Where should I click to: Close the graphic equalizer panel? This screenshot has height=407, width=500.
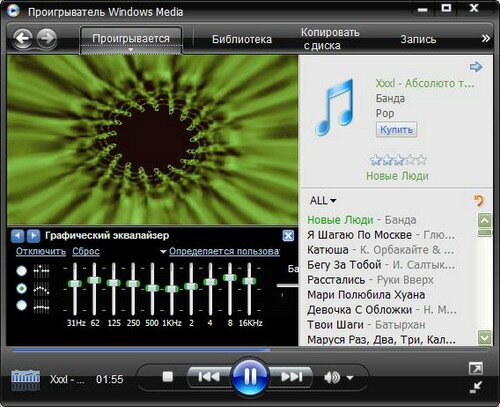(x=288, y=236)
